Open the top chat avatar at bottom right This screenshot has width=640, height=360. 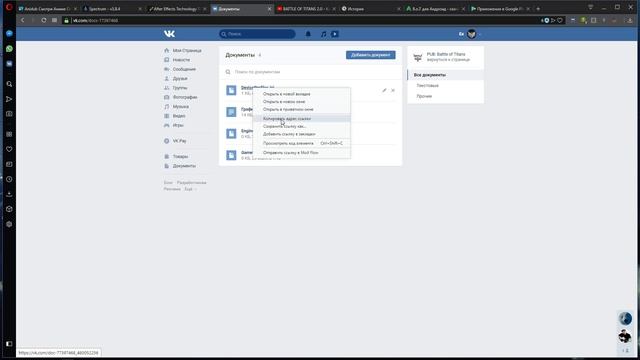(625, 318)
